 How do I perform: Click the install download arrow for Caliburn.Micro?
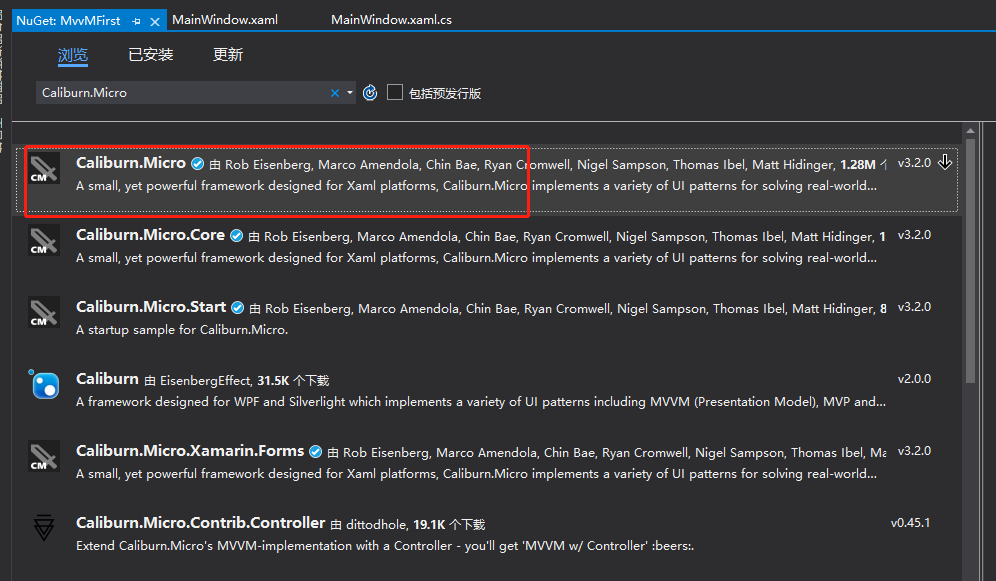click(x=945, y=163)
